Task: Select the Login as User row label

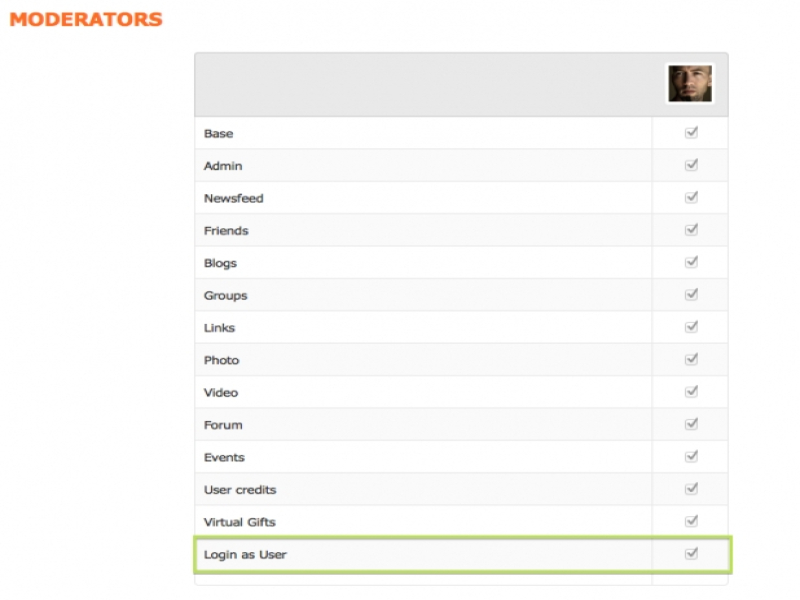Action: click(245, 554)
